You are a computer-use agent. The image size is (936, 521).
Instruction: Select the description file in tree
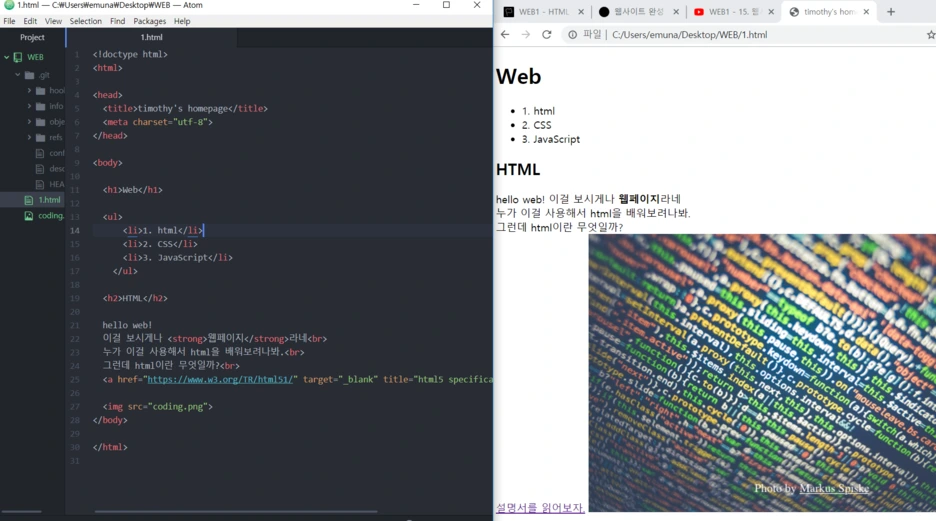point(57,168)
